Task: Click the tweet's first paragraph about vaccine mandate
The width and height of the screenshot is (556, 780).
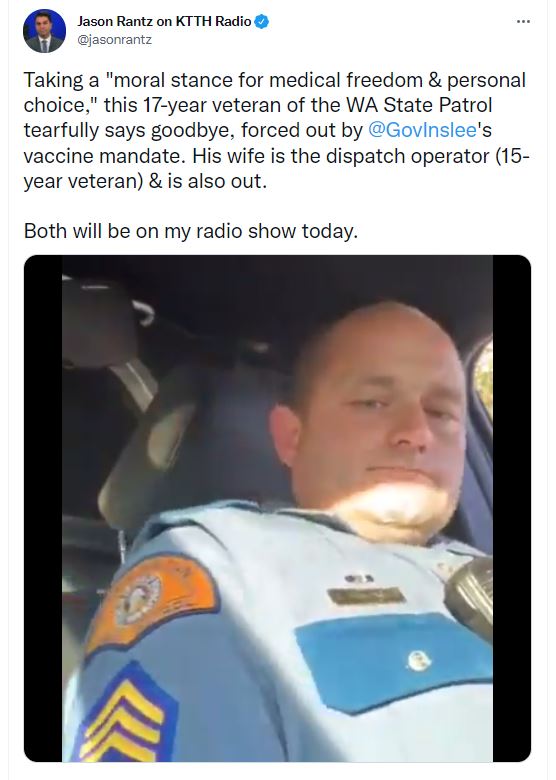Action: pos(277,130)
